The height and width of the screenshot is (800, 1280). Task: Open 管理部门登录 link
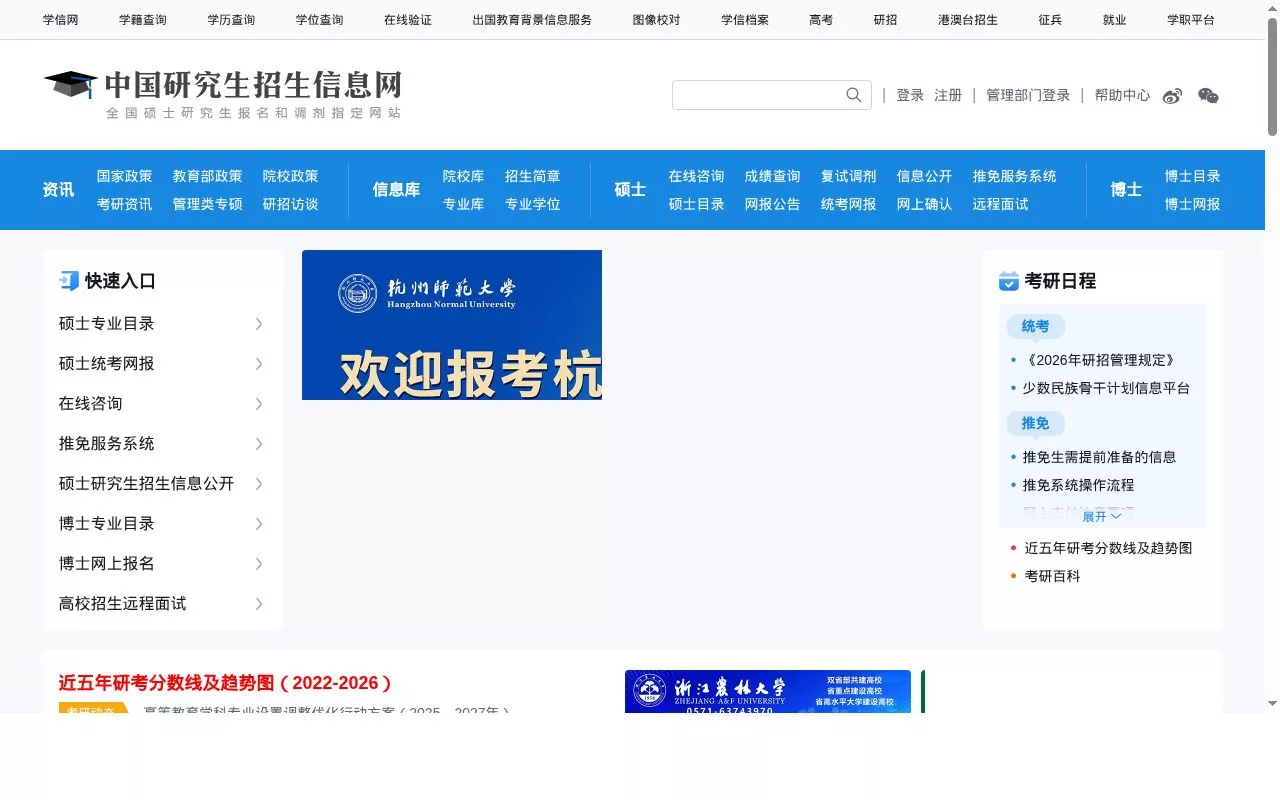(x=1028, y=95)
